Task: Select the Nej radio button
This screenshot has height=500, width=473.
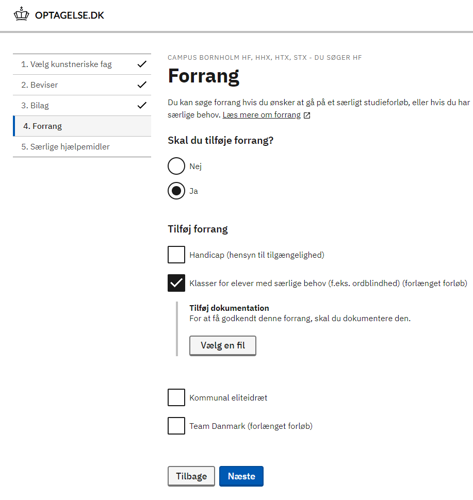Action: (176, 166)
